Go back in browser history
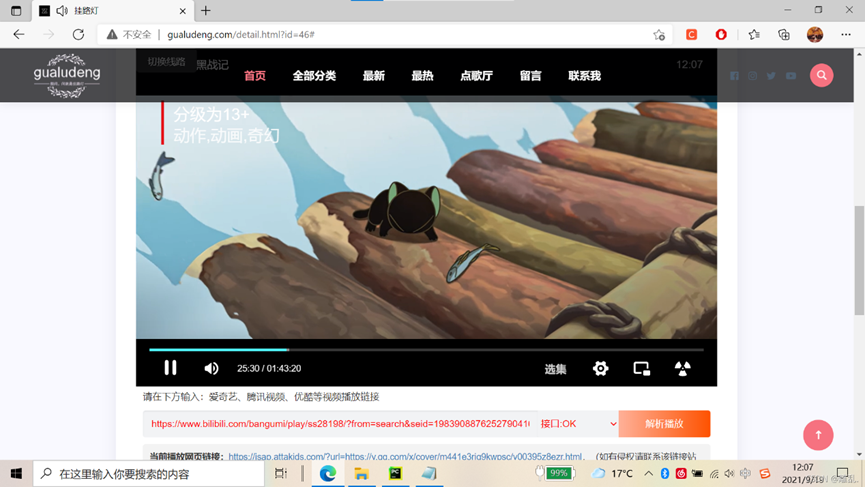 19,34
